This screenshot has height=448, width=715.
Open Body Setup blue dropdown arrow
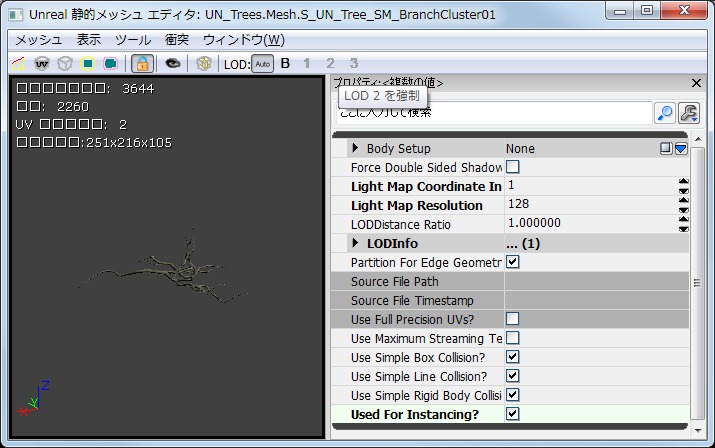(x=681, y=148)
